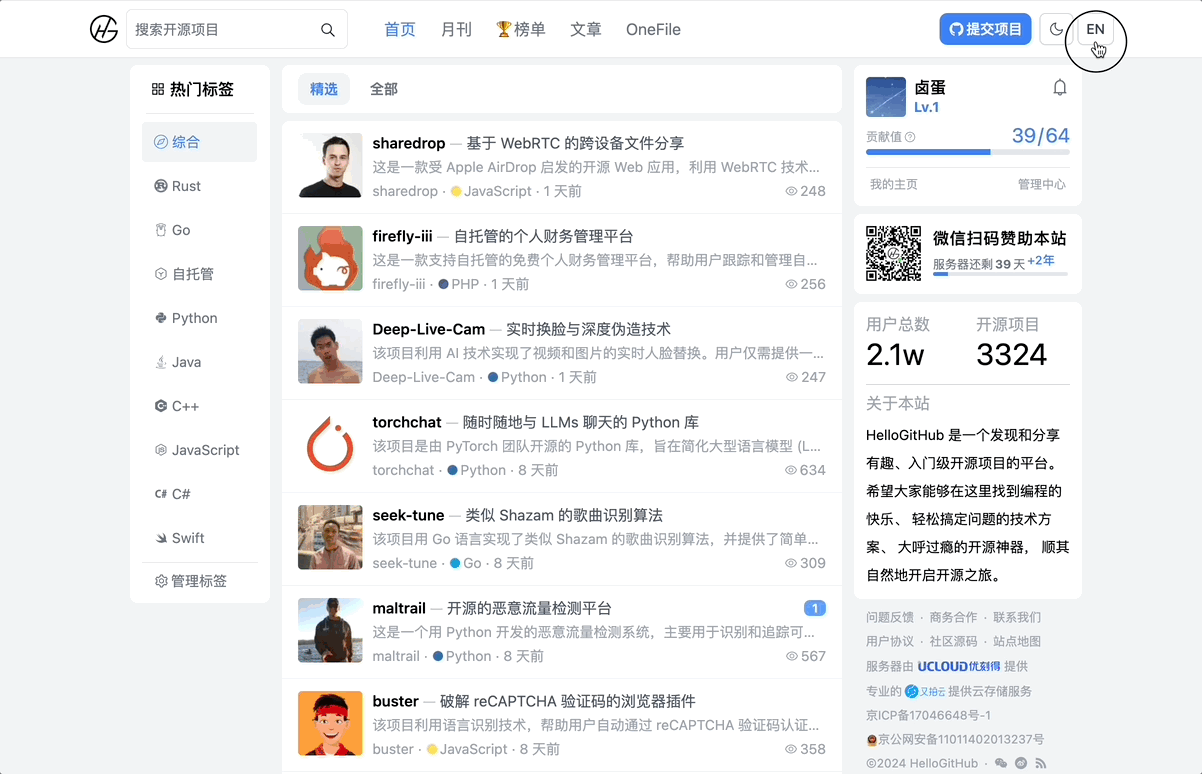Click the seek-tune project thumbnail
Viewport: 1202px width, 774px height.
pyautogui.click(x=330, y=537)
